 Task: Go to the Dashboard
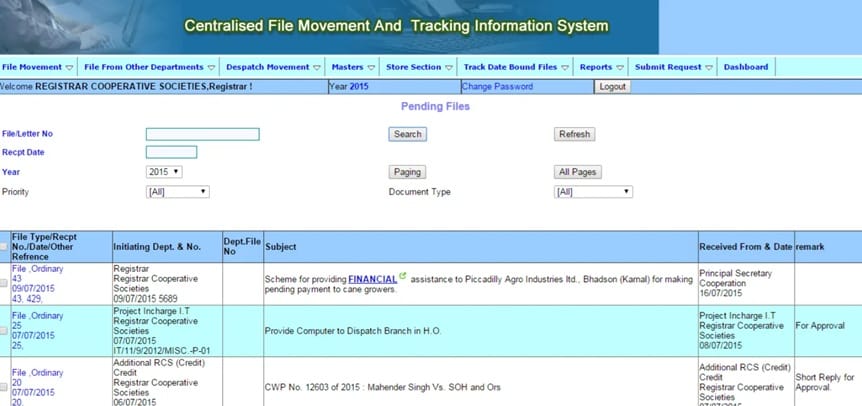tap(746, 67)
